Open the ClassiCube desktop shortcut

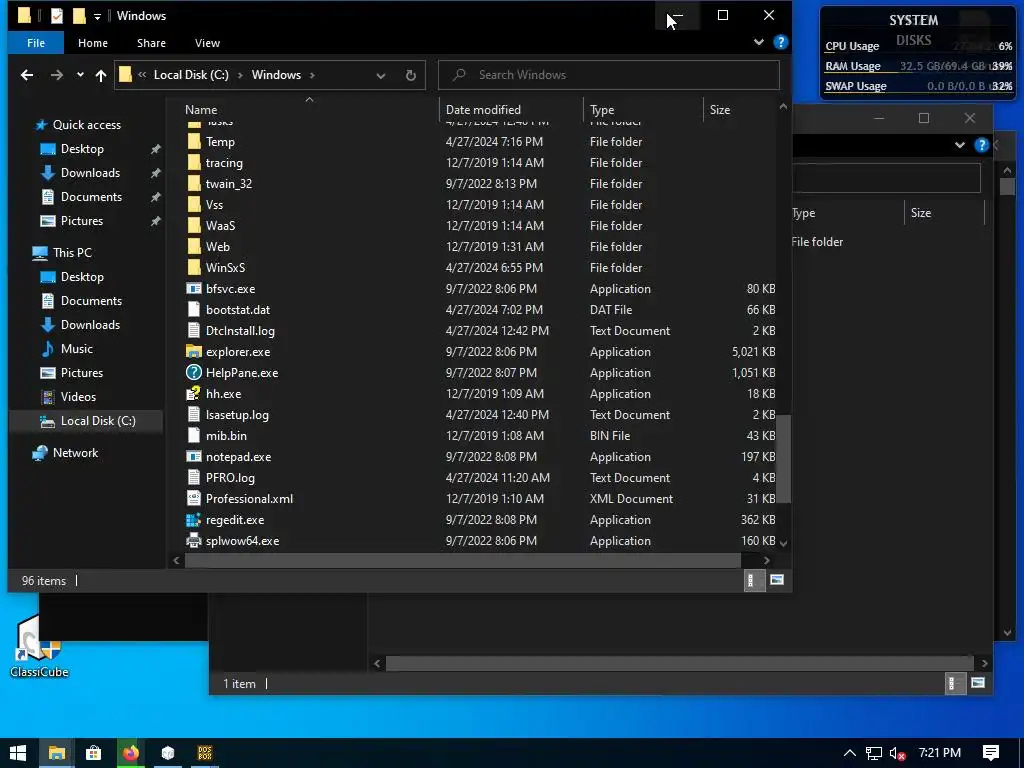tap(39, 647)
